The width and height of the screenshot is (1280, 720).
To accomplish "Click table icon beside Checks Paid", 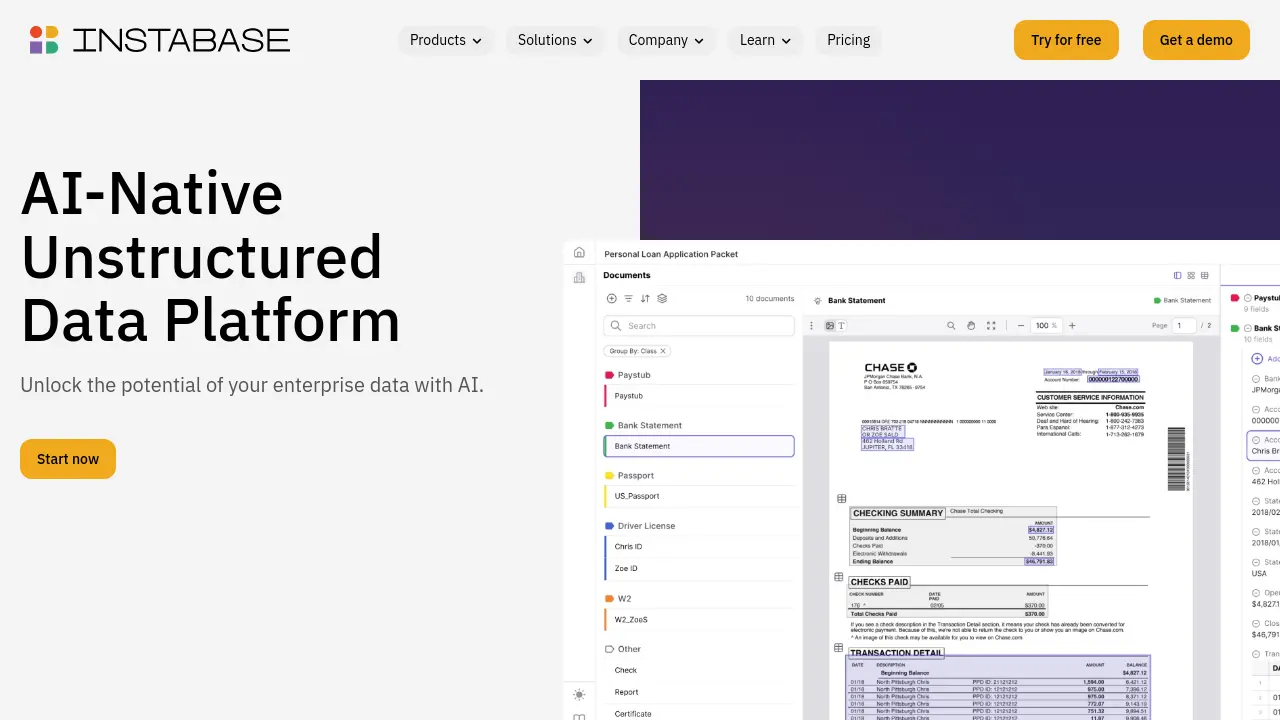I will (x=839, y=577).
